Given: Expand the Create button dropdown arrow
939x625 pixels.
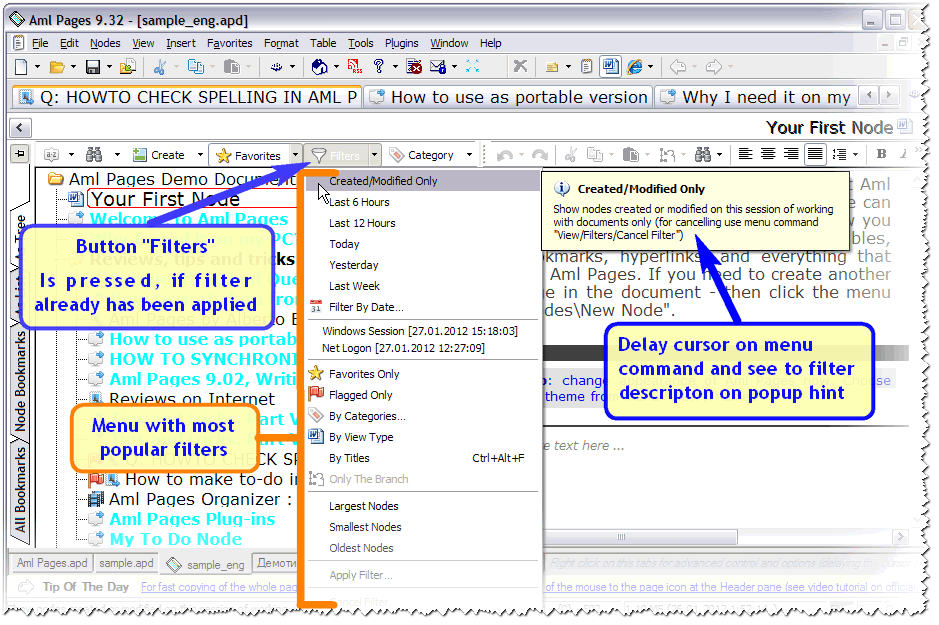Looking at the screenshot, I should (200, 155).
